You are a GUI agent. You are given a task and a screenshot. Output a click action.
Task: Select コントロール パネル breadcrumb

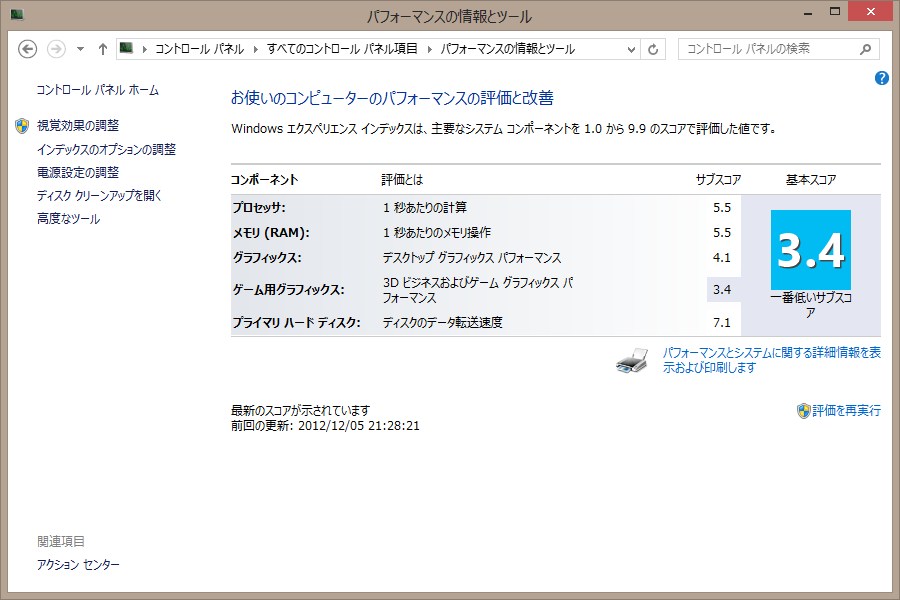coord(200,49)
